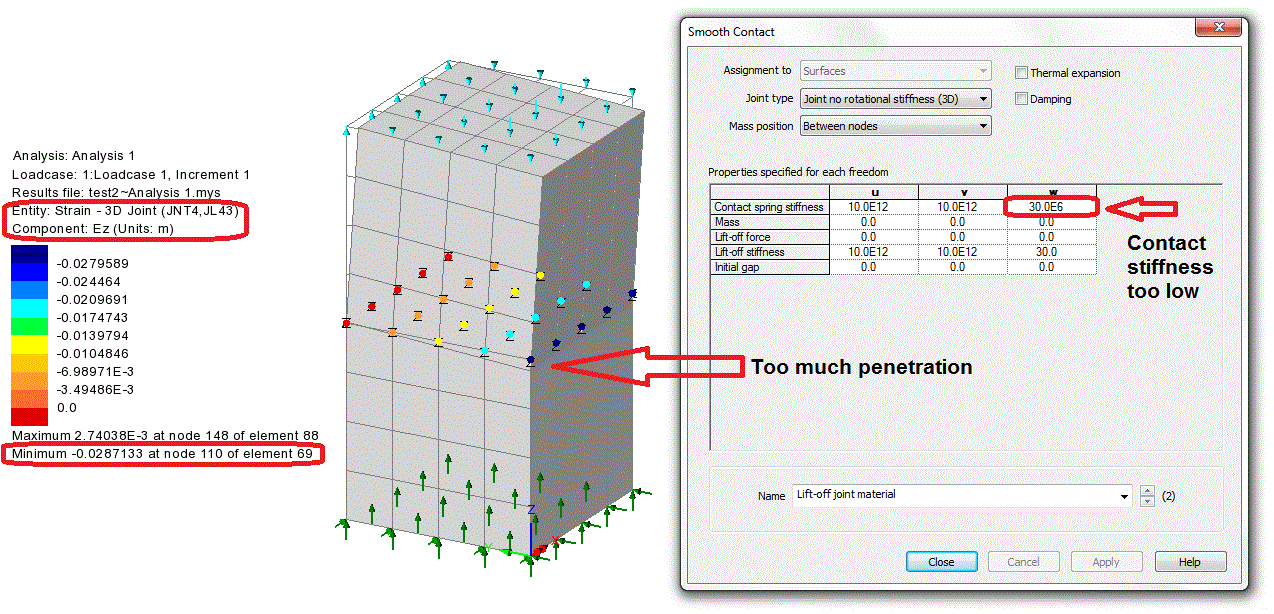Click the Help button
The image size is (1274, 614).
(x=1190, y=562)
